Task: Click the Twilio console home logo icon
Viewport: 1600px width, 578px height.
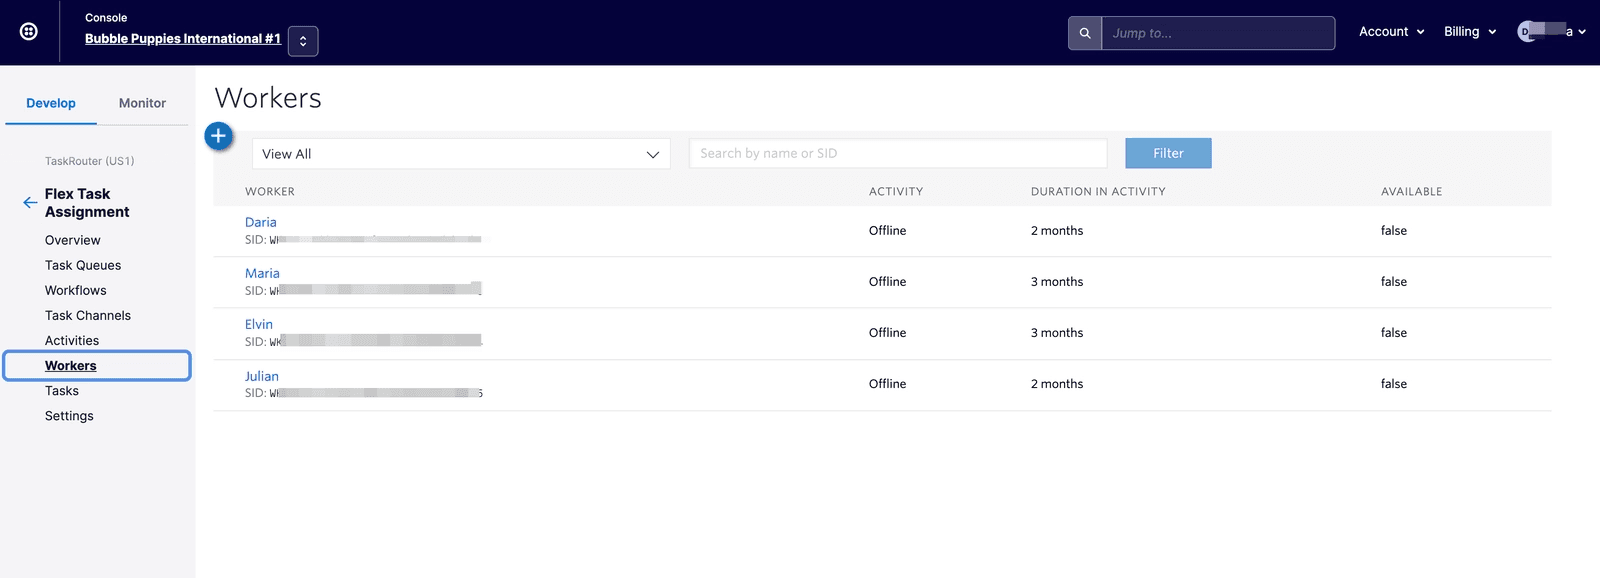Action: [29, 32]
